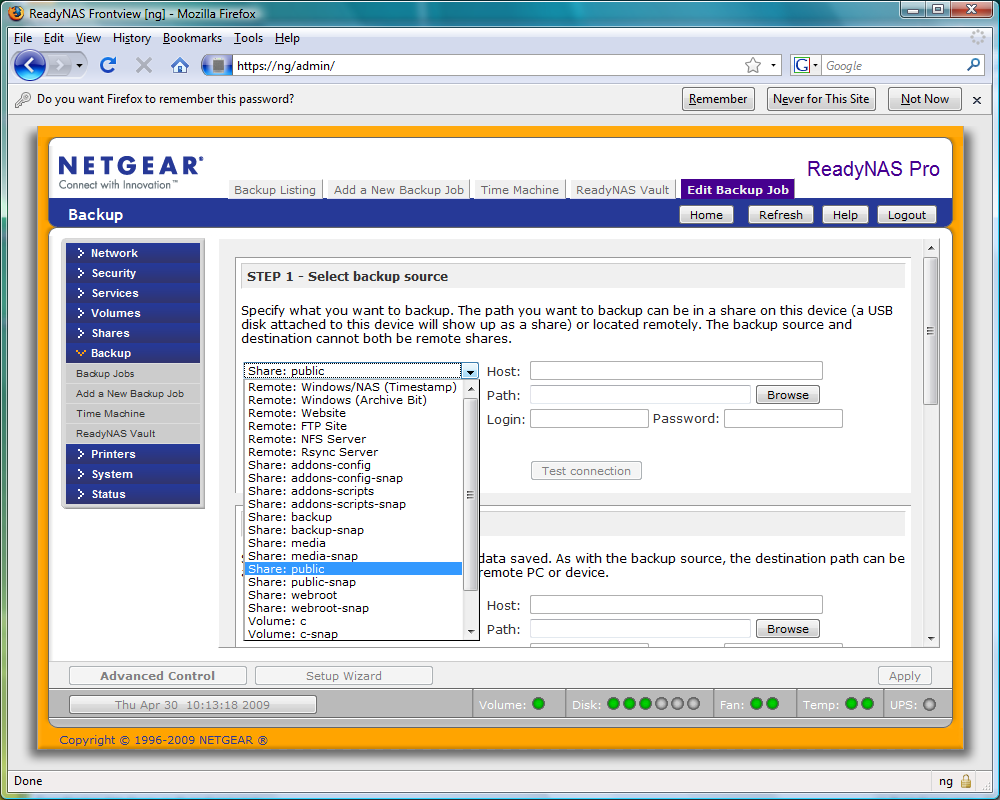Viewport: 1000px width, 800px height.
Task: Open Advanced Control mode
Action: click(158, 676)
